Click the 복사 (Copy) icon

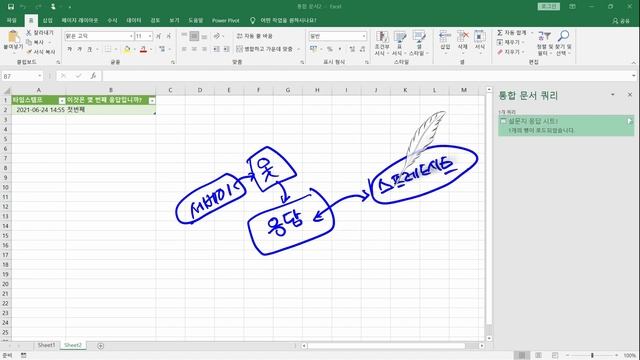coord(29,42)
